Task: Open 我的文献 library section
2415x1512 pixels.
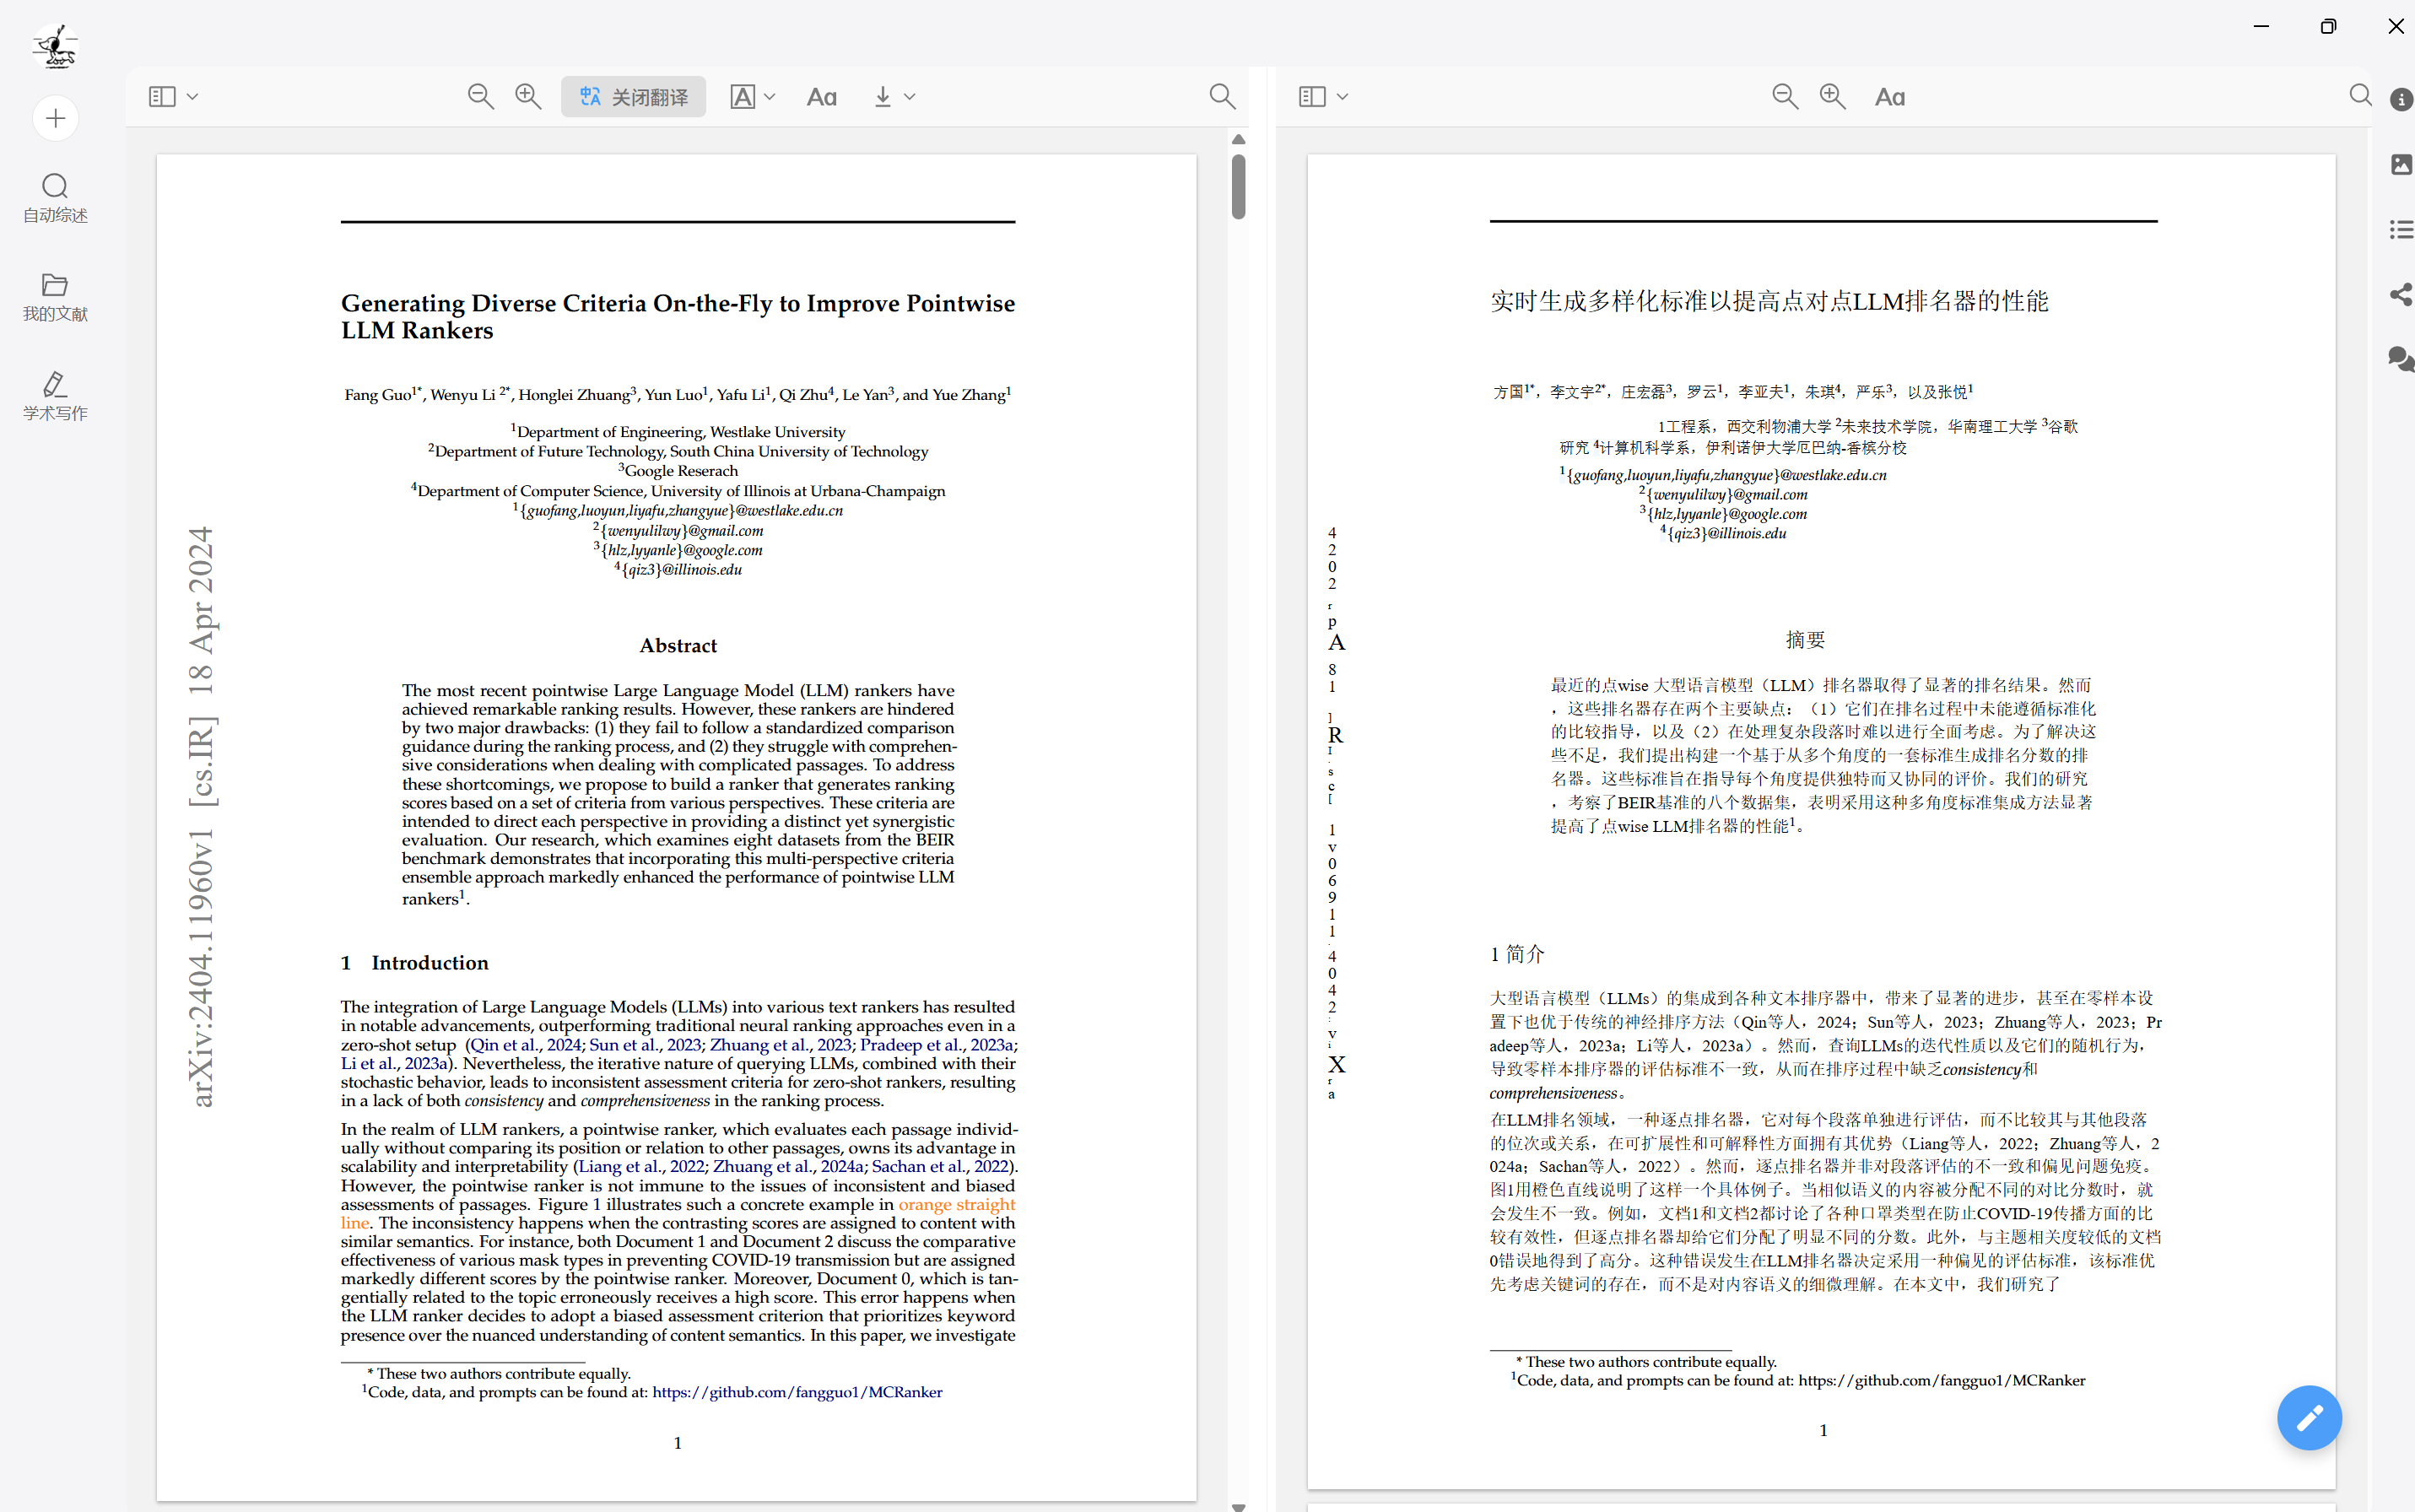Action: (55, 297)
